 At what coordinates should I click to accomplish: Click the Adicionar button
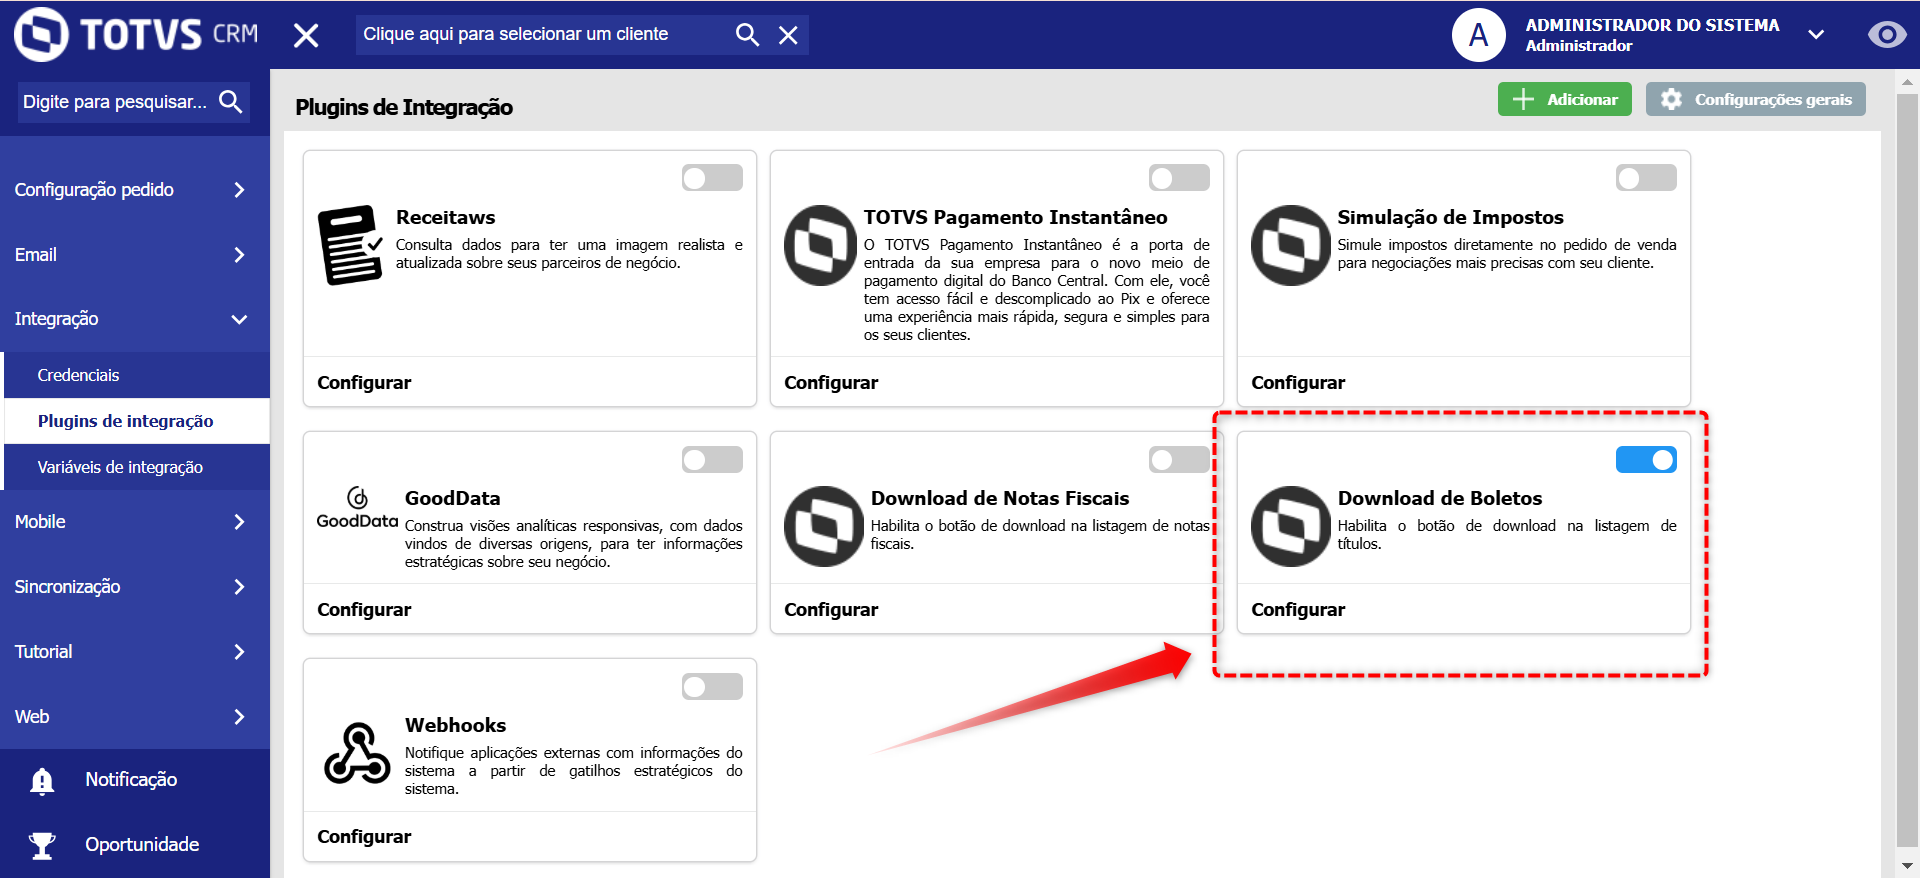(1565, 99)
